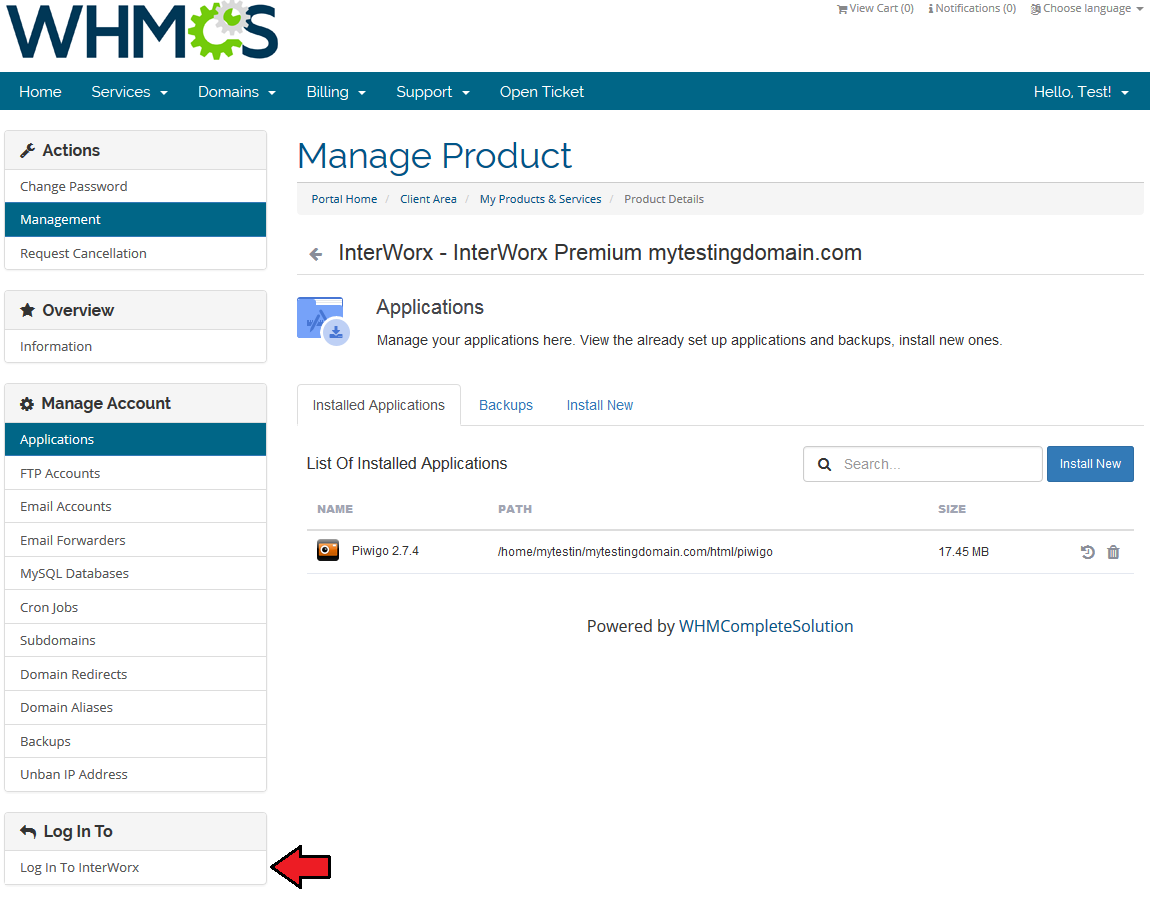This screenshot has width=1150, height=899.
Task: Click Open Ticket in the navigation bar
Action: coord(542,92)
